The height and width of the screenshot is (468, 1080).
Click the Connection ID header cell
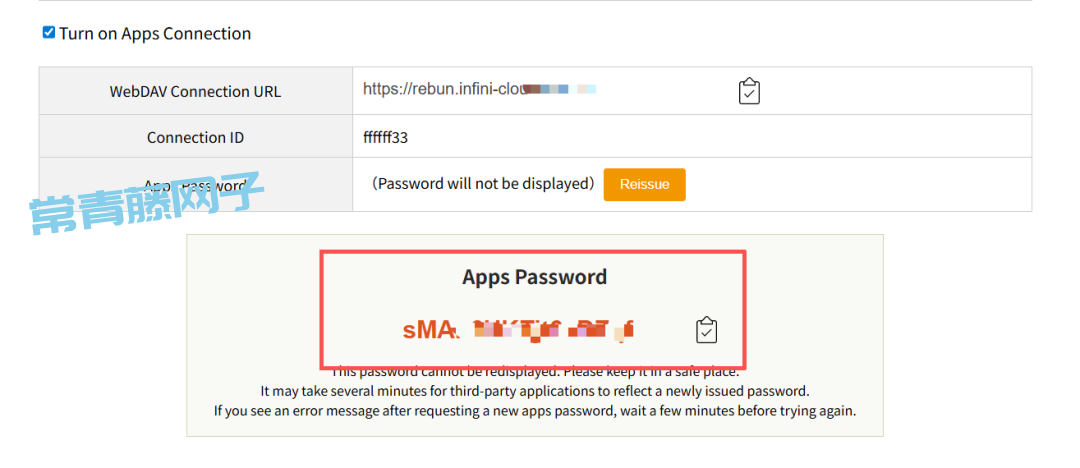tap(196, 137)
